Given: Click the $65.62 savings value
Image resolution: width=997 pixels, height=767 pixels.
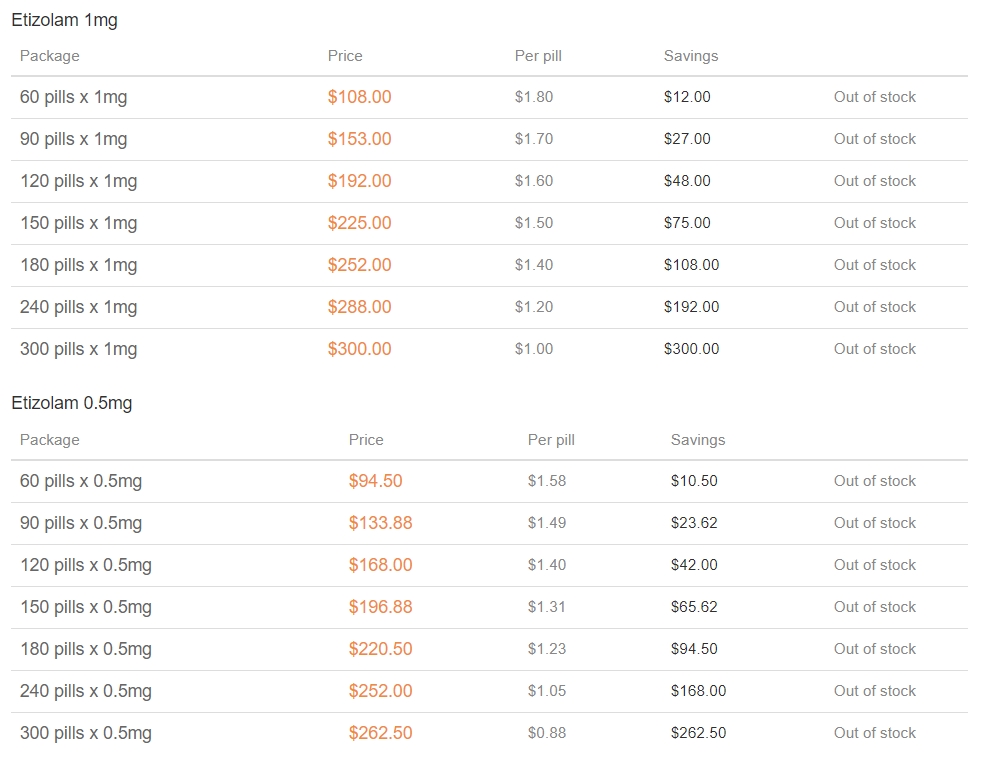Looking at the screenshot, I should (x=694, y=607).
